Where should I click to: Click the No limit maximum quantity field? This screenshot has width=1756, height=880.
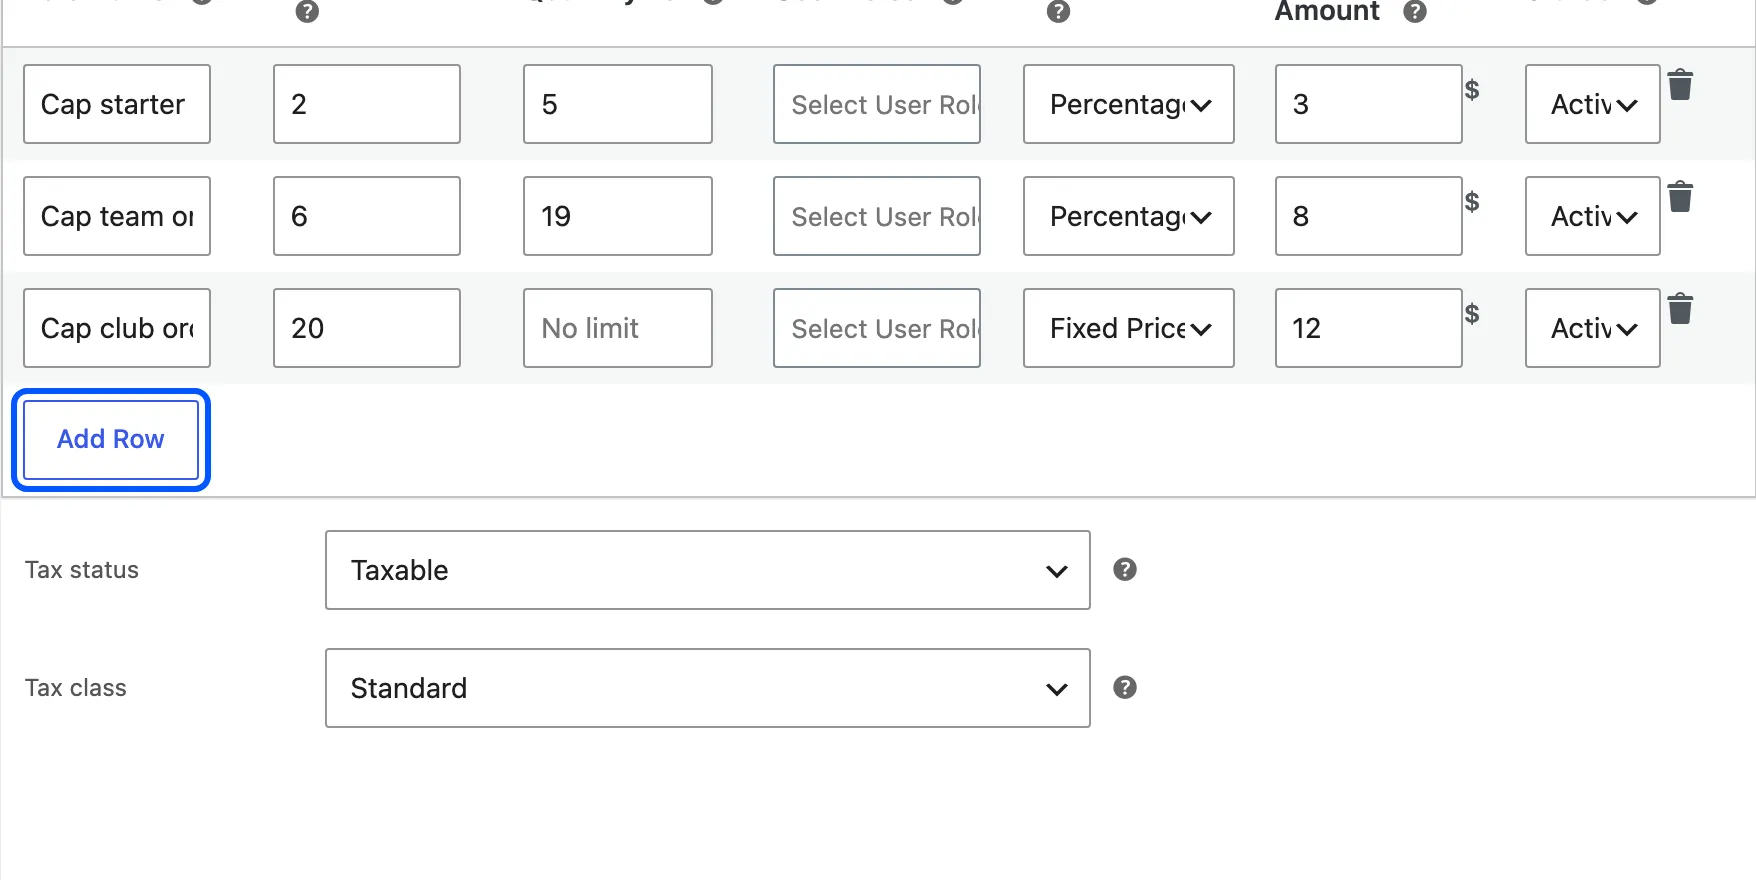[618, 328]
